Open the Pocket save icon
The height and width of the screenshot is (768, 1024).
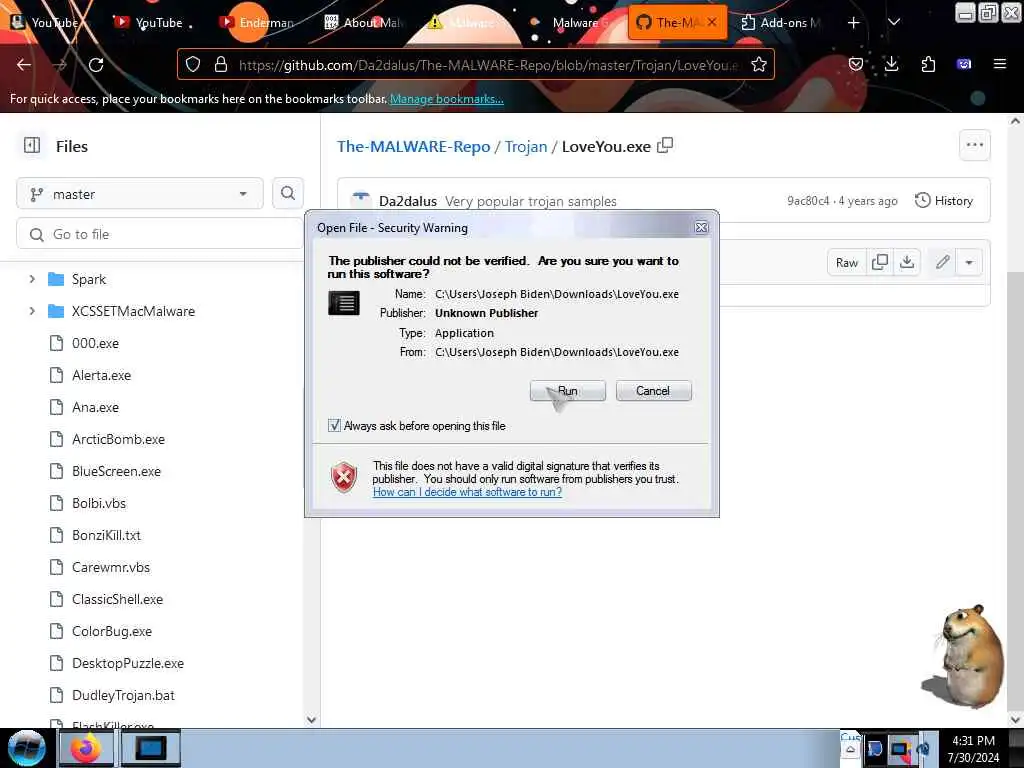856,64
